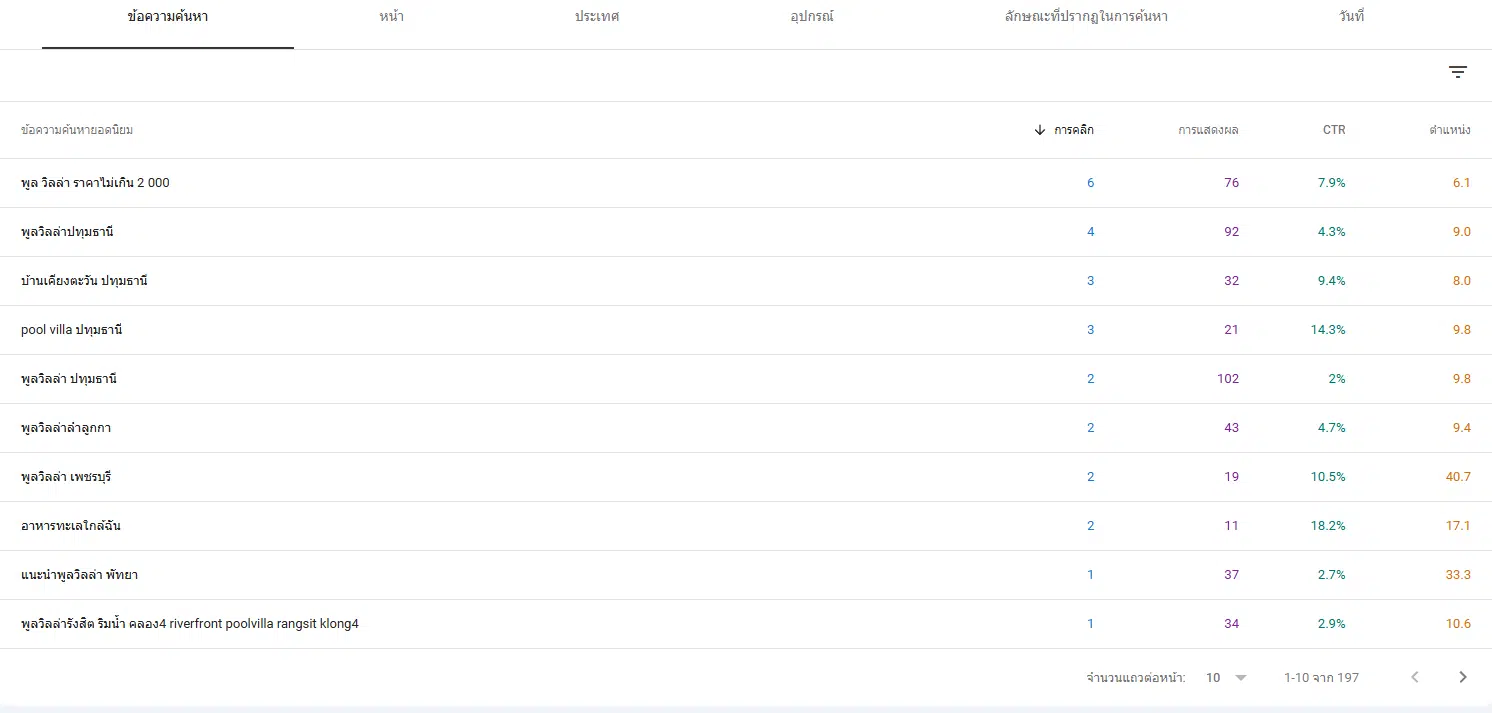1492x713 pixels.
Task: Open rows per page dropdown
Action: click(1226, 677)
